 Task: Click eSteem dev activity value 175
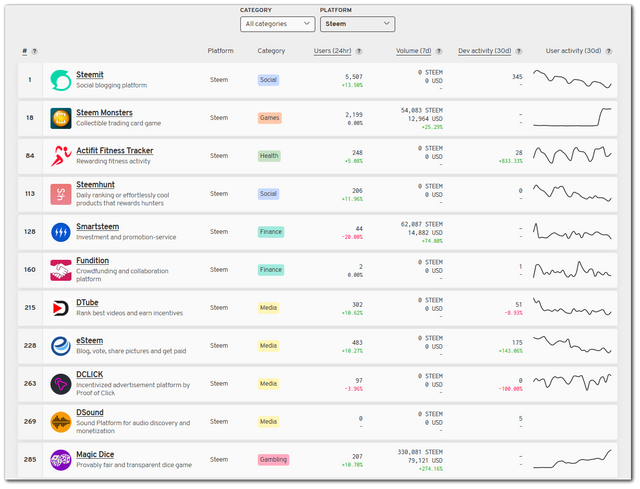pyautogui.click(x=517, y=342)
